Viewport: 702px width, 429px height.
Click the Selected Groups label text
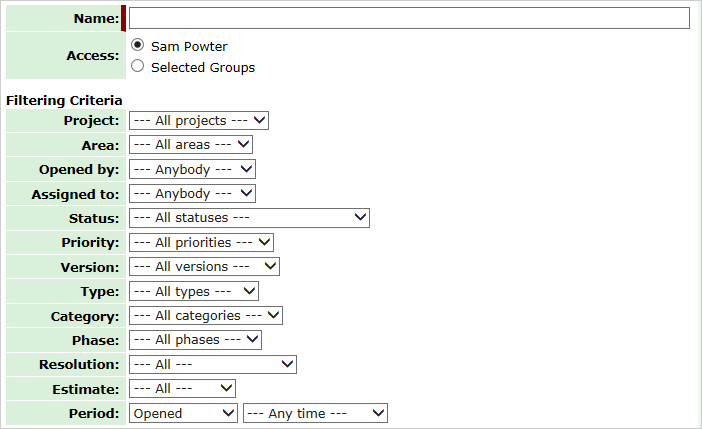203,67
